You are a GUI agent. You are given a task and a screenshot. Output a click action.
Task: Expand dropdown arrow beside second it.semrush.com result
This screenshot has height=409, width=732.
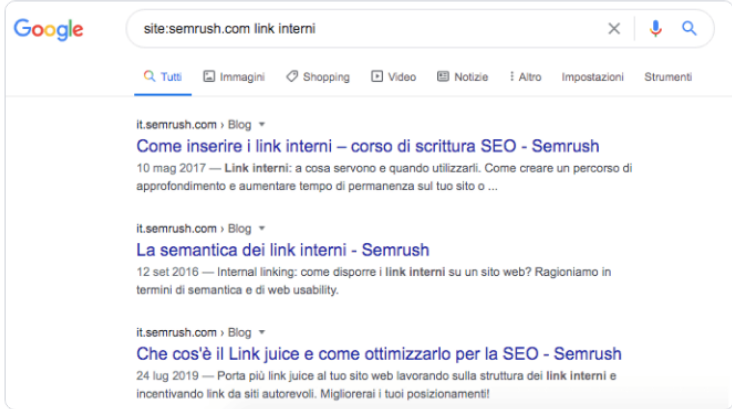262,229
